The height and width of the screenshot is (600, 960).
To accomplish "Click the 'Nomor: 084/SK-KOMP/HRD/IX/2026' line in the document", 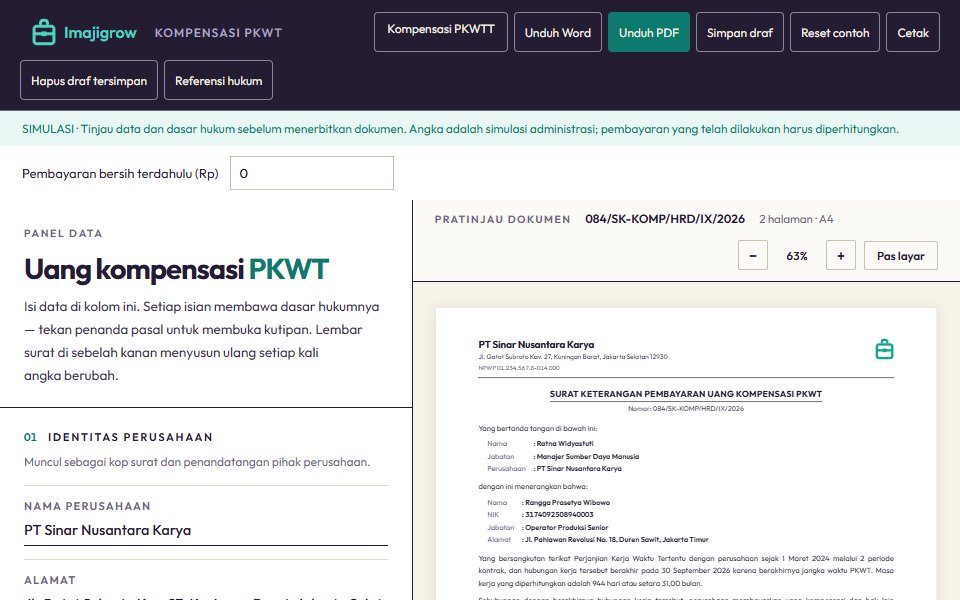I will [686, 408].
